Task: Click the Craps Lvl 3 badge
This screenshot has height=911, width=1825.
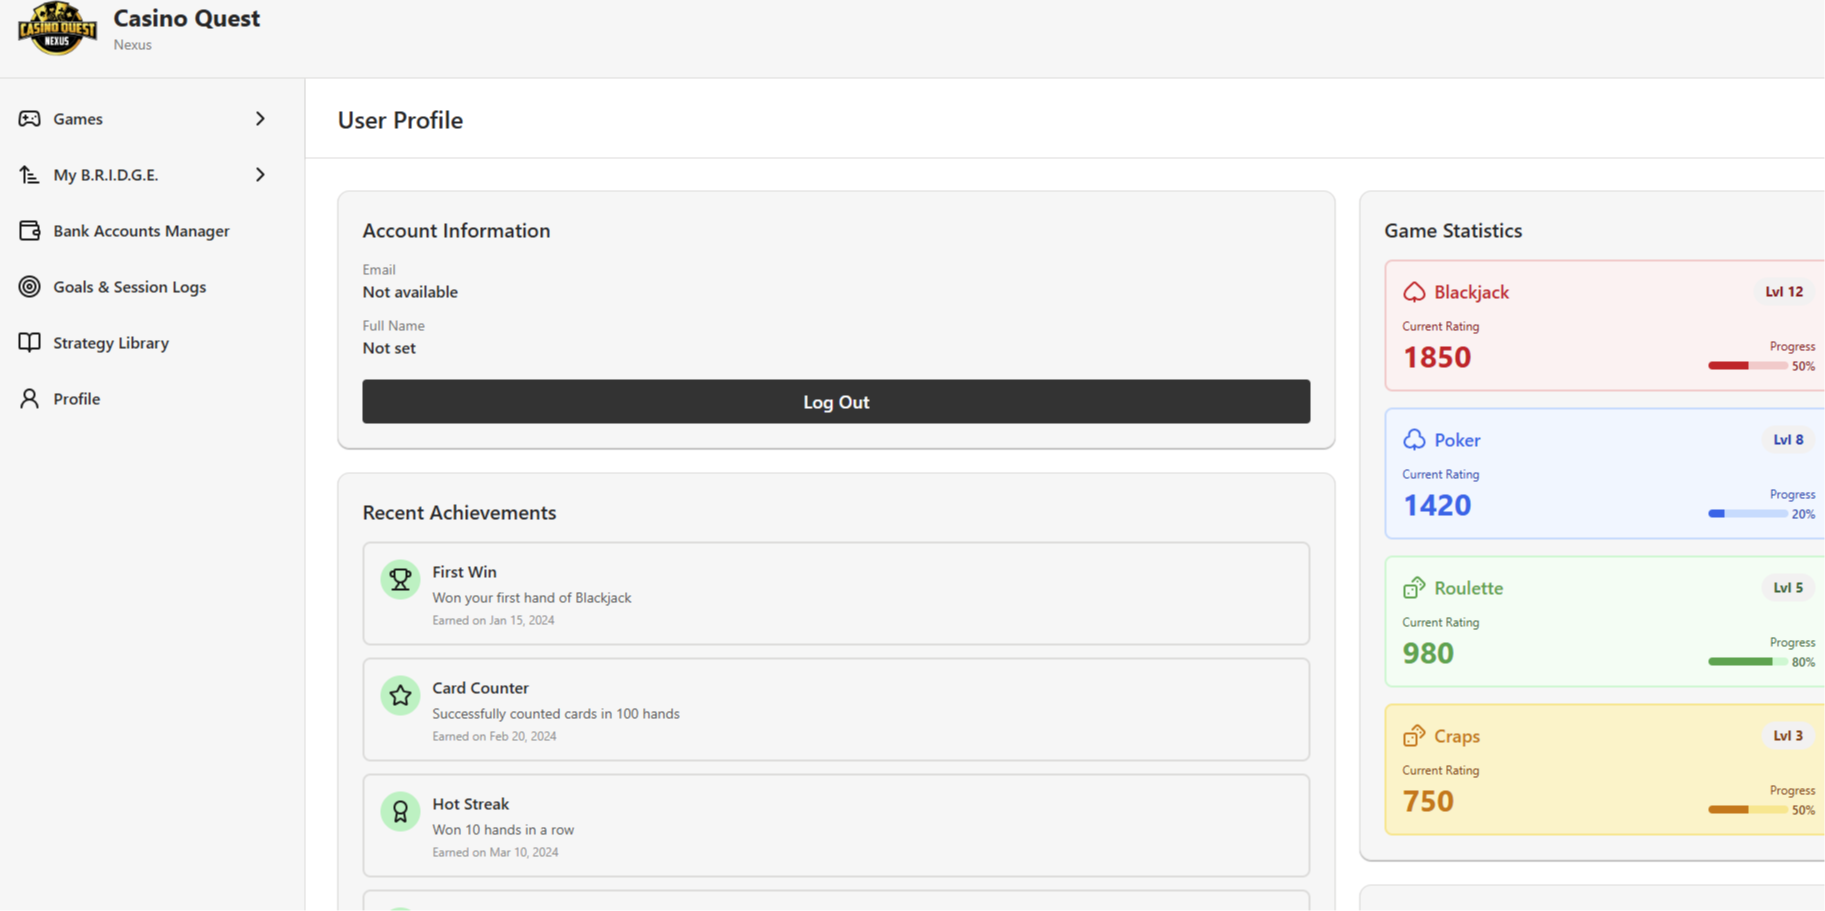Action: pyautogui.click(x=1788, y=736)
